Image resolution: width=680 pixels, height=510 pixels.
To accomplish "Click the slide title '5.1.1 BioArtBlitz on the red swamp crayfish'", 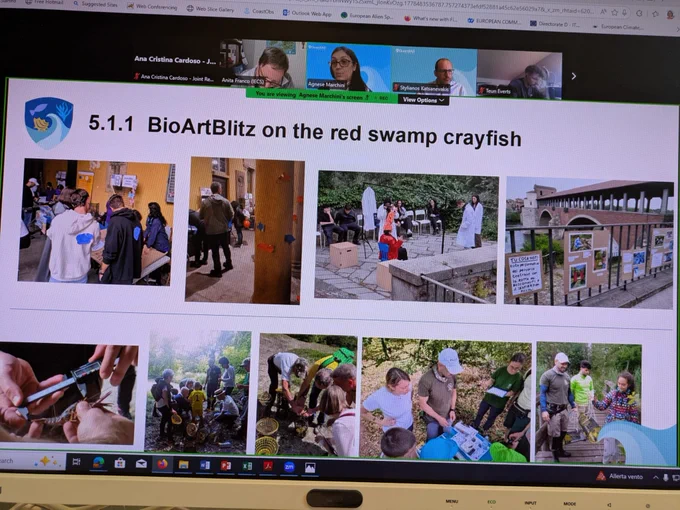I will tap(305, 131).
